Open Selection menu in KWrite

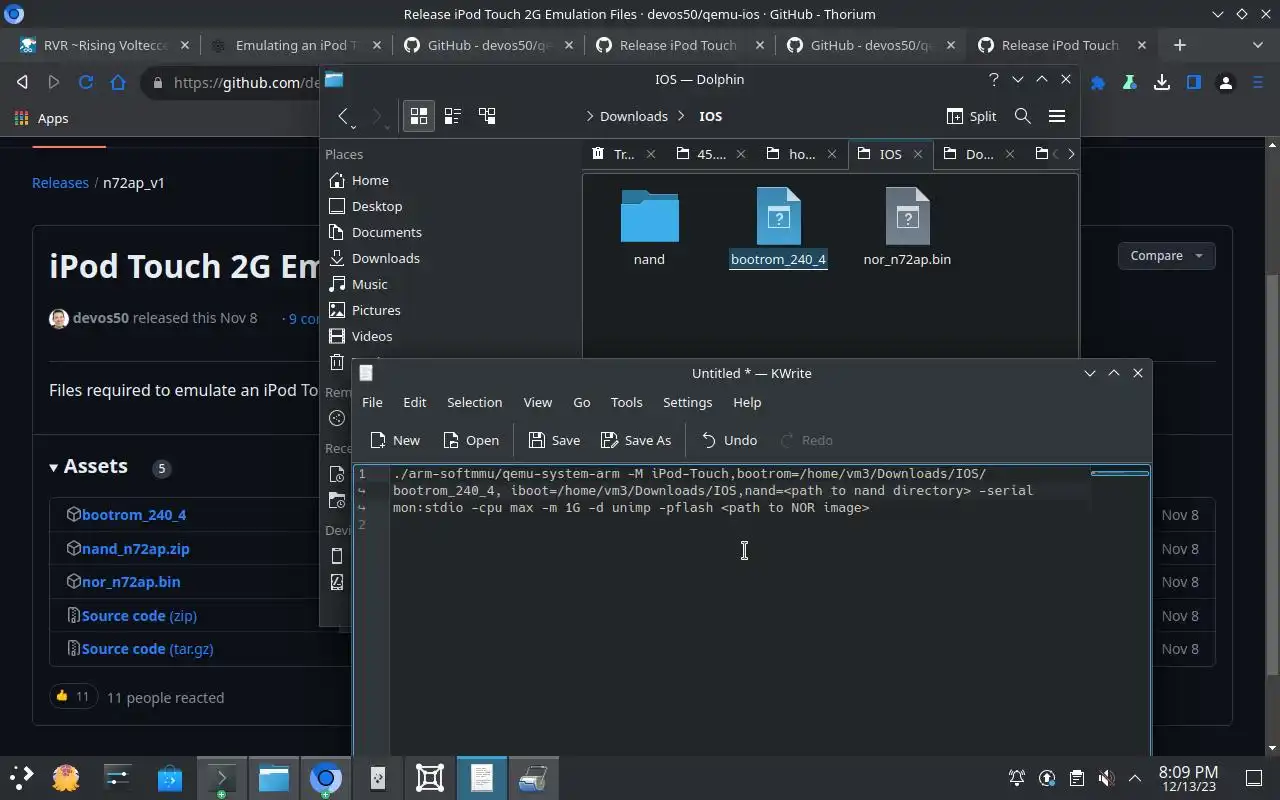click(474, 402)
